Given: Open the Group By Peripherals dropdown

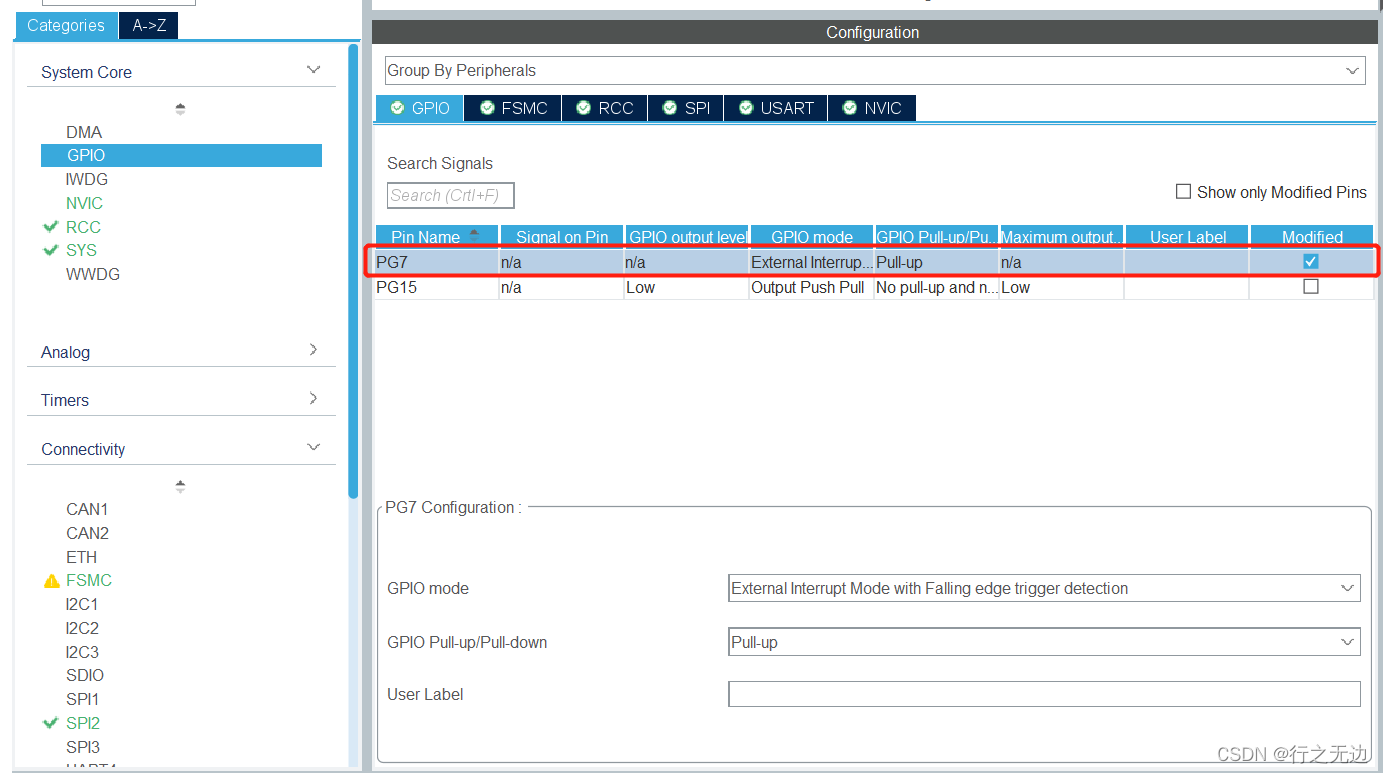Looking at the screenshot, I should (x=875, y=70).
